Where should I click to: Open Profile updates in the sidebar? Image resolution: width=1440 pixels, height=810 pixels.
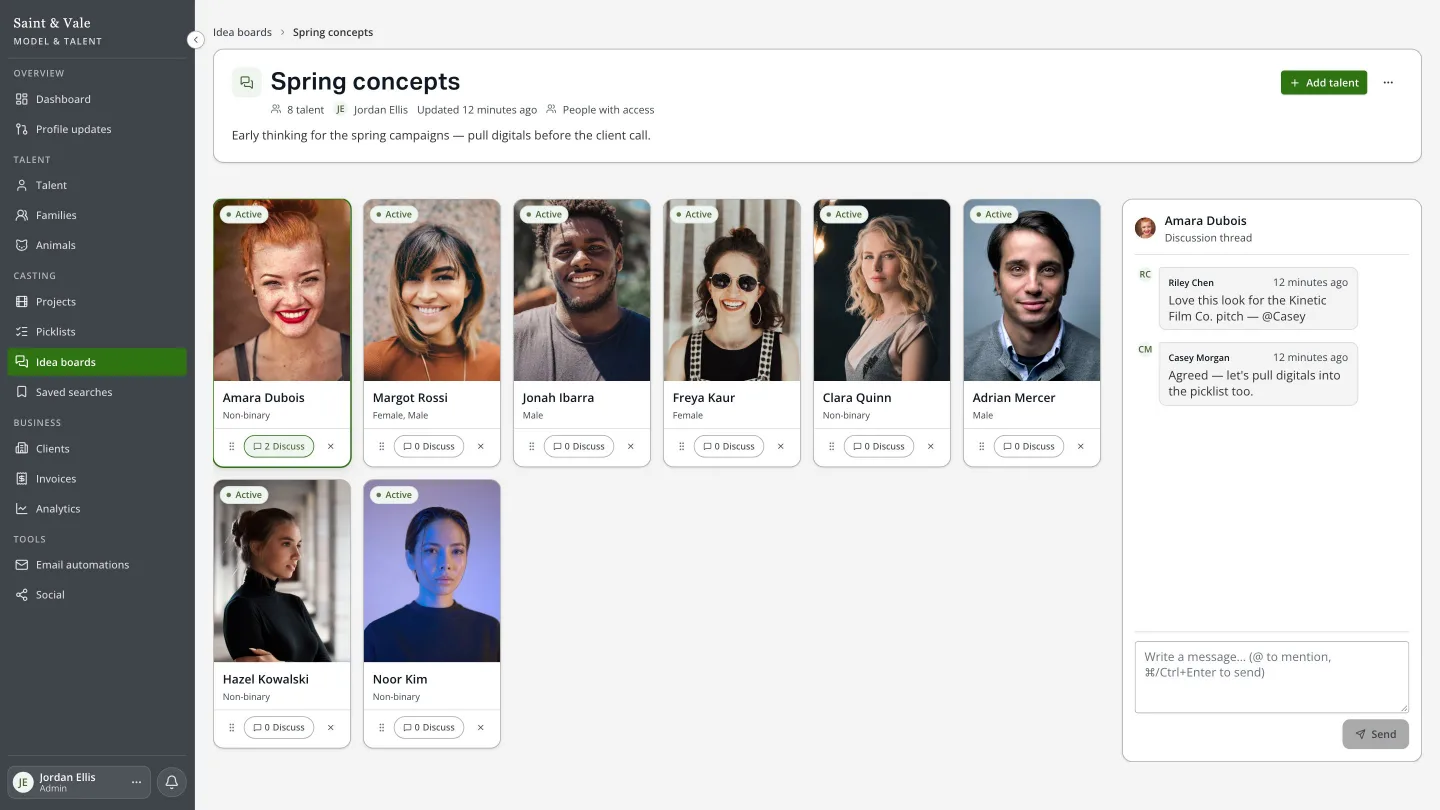point(97,129)
